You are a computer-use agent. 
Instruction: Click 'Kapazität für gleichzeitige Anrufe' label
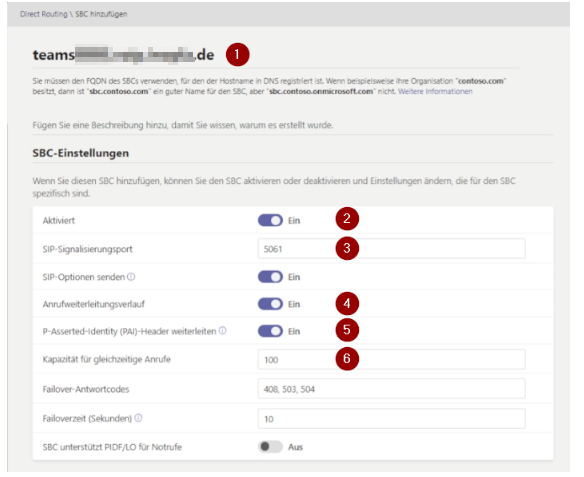click(107, 360)
